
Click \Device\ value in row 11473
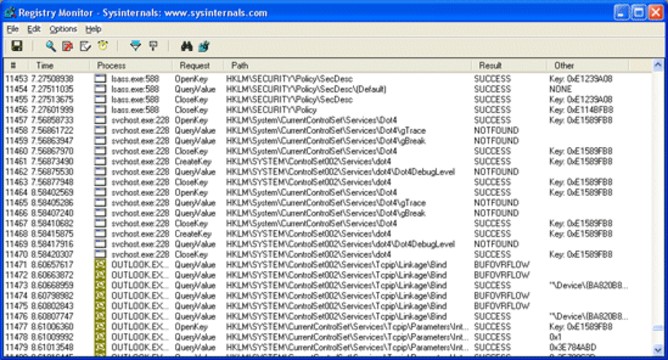(x=588, y=285)
